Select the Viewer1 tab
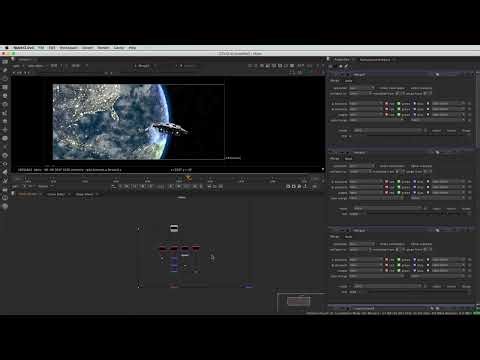480x360 pixels. click(x=25, y=59)
